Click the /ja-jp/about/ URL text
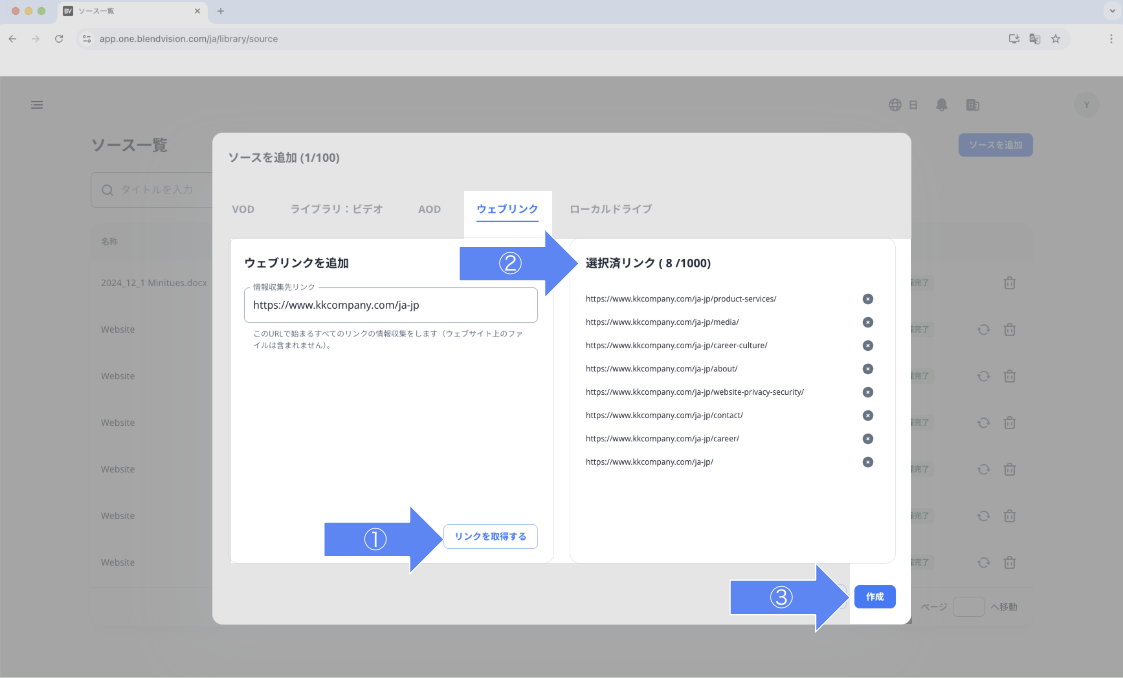This screenshot has height=678, width=1123. click(x=661, y=369)
